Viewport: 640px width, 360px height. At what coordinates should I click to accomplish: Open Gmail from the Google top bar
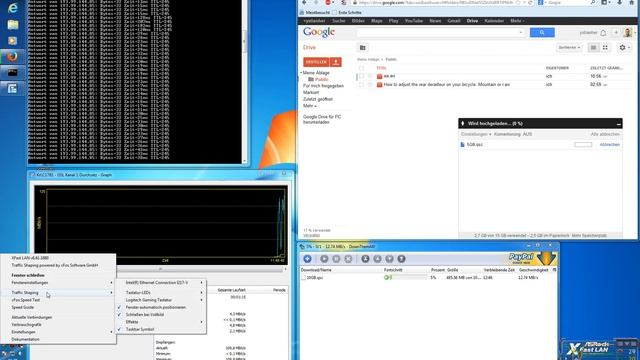[453, 20]
